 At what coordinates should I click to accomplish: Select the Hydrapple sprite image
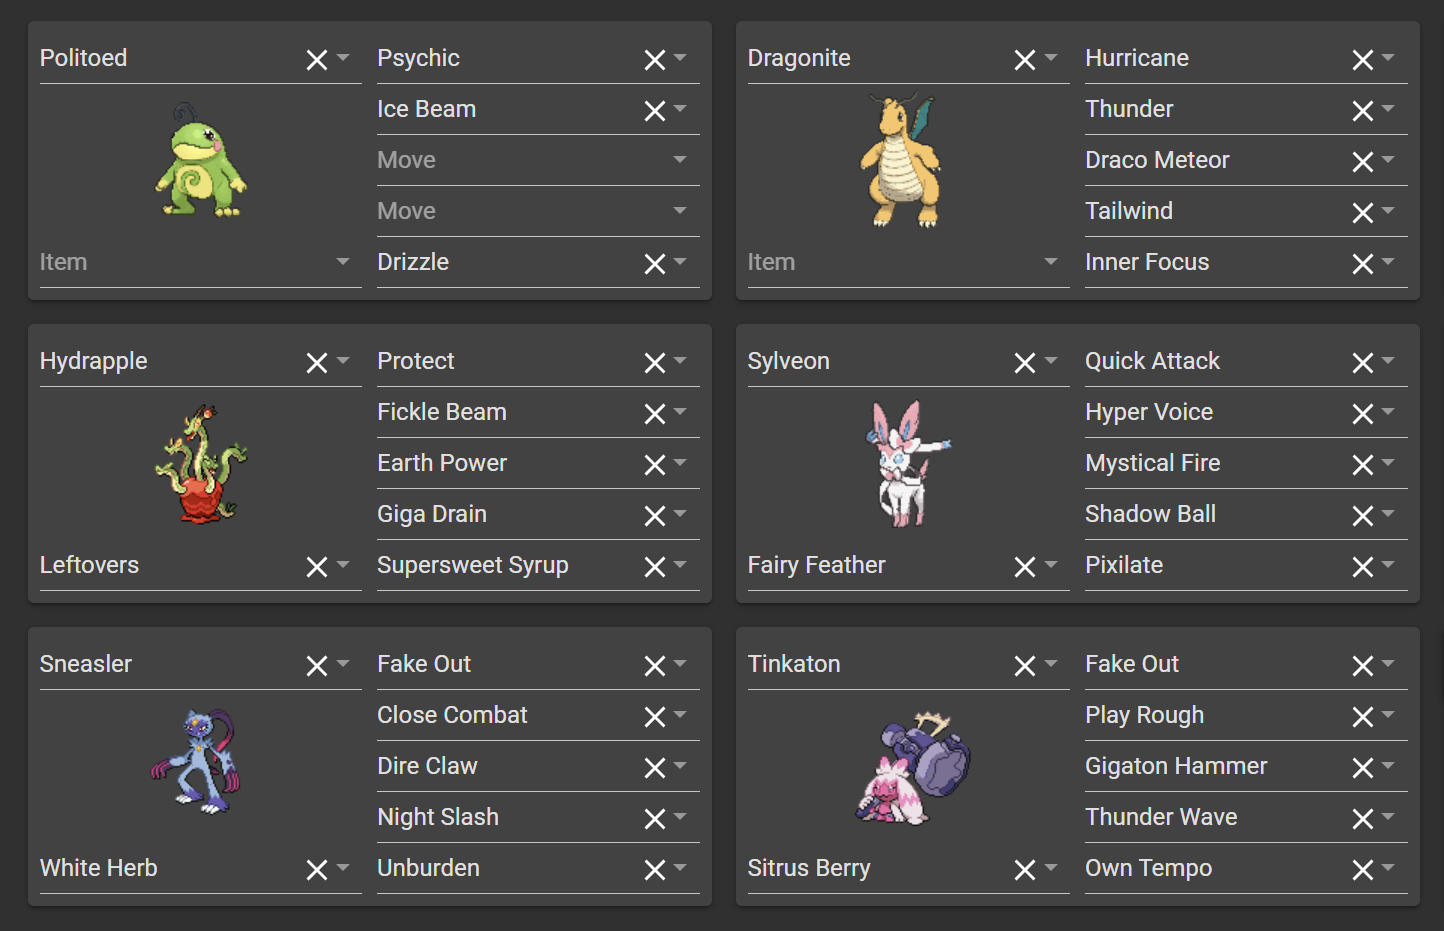[x=201, y=463]
